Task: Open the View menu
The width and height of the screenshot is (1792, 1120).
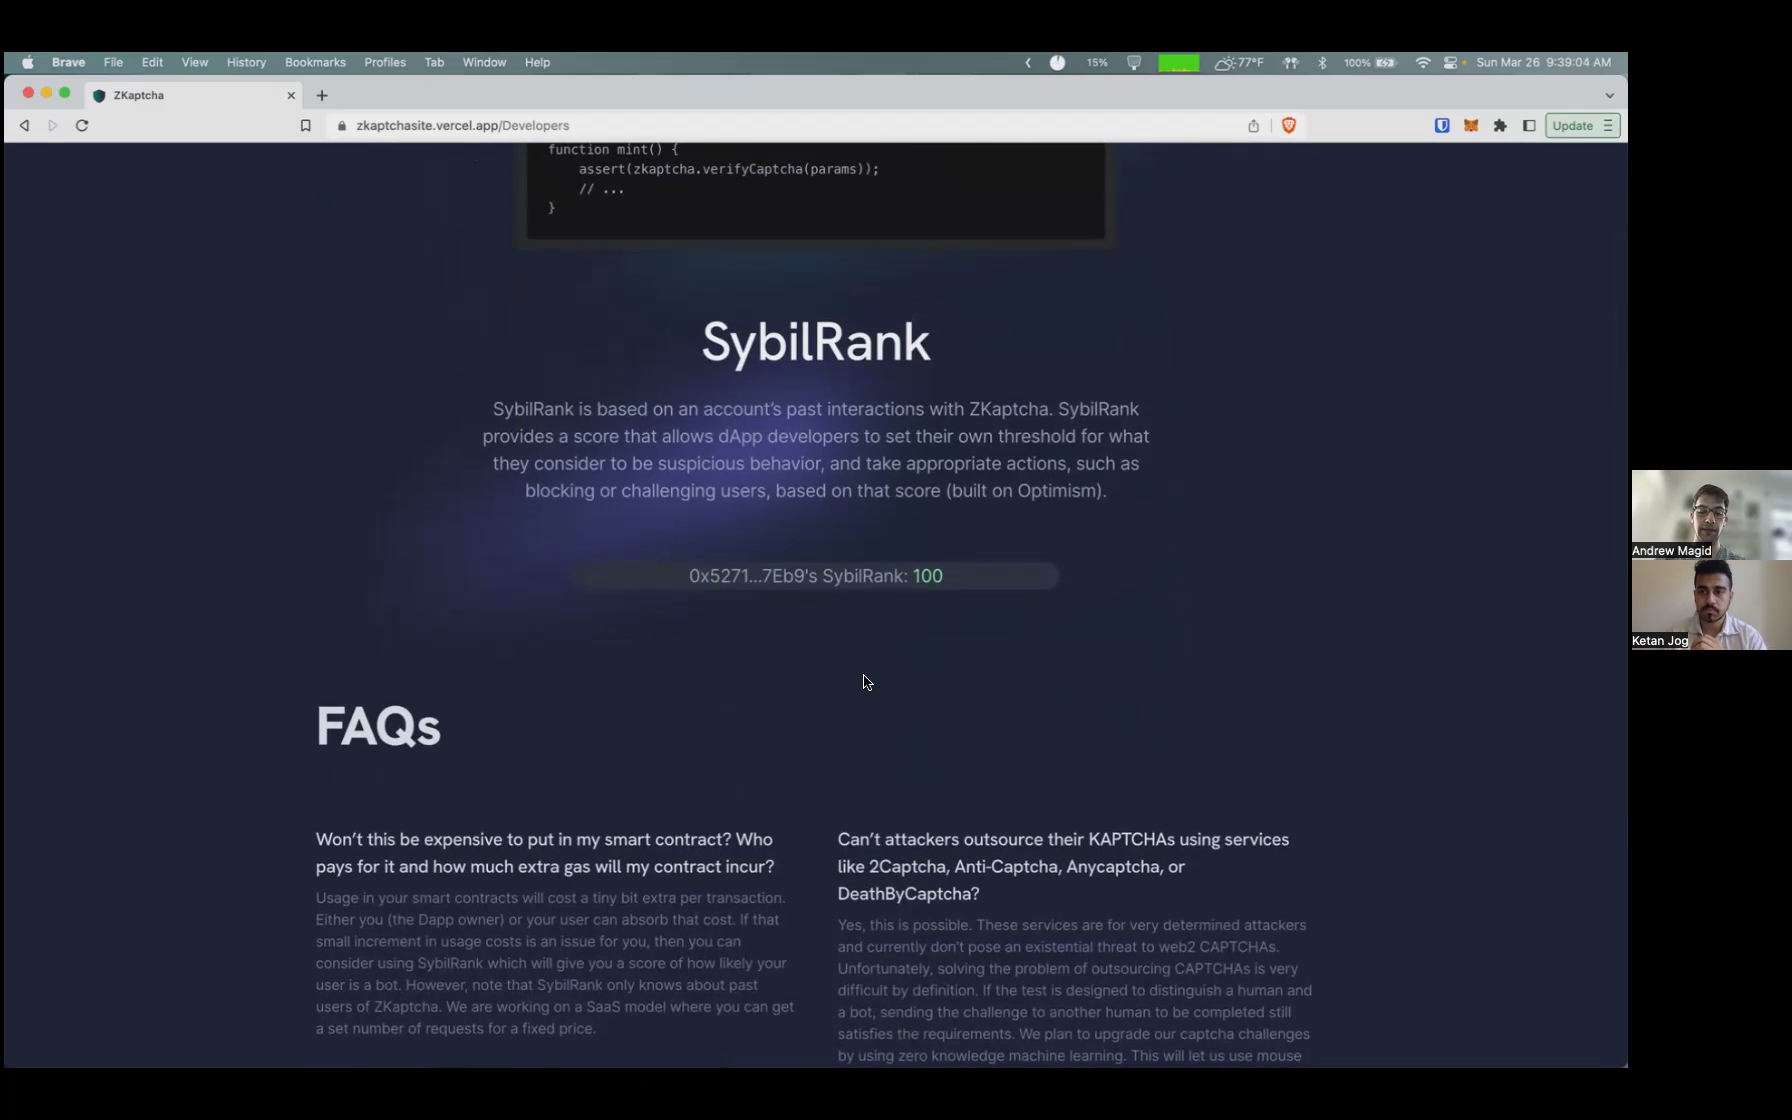Action: pos(194,62)
